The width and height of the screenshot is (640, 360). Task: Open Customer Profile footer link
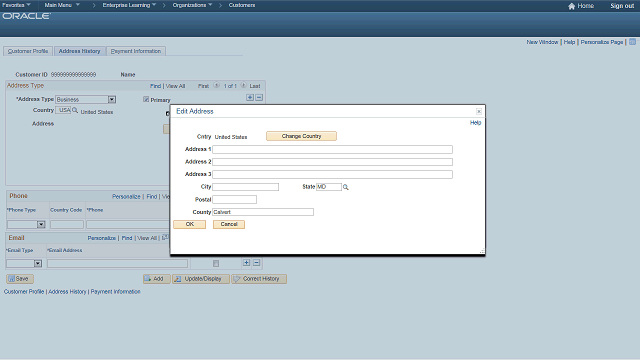pyautogui.click(x=24, y=292)
